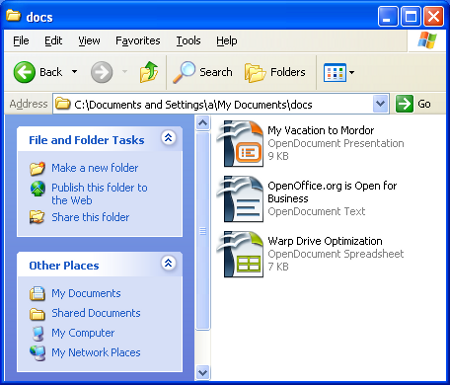Click the address bar path field
Screen dimensions: 450x385
click(221, 105)
